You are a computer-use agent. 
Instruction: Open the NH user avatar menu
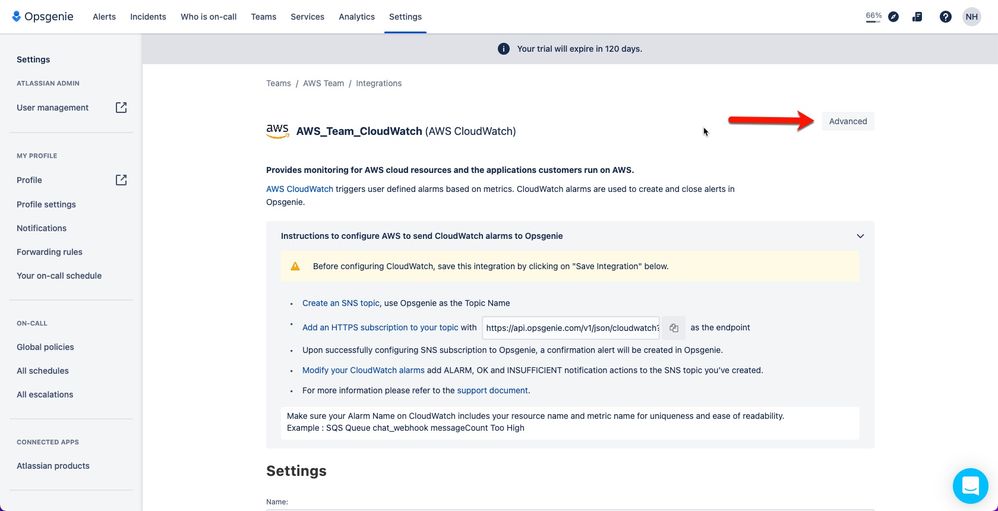972,17
